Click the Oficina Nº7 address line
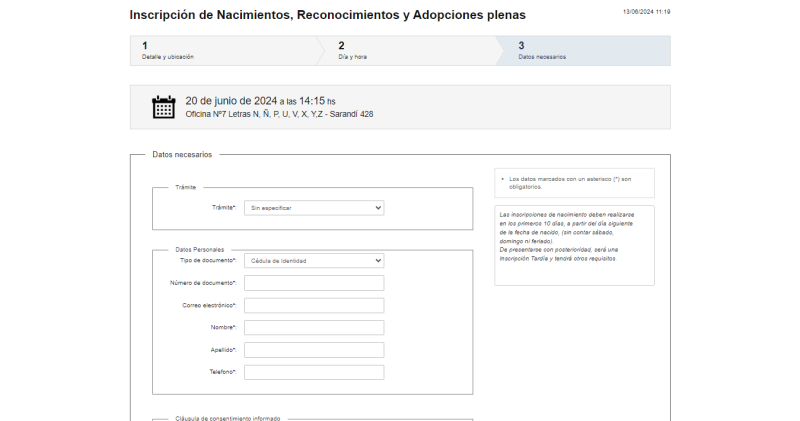Image resolution: width=800 pixels, height=421 pixels. coord(279,114)
